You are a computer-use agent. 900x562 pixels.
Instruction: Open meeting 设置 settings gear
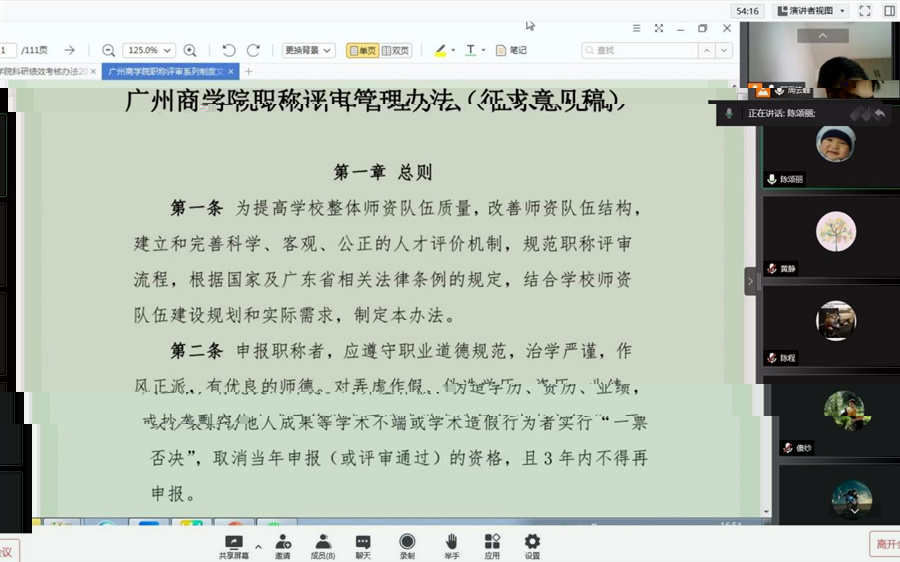532,547
